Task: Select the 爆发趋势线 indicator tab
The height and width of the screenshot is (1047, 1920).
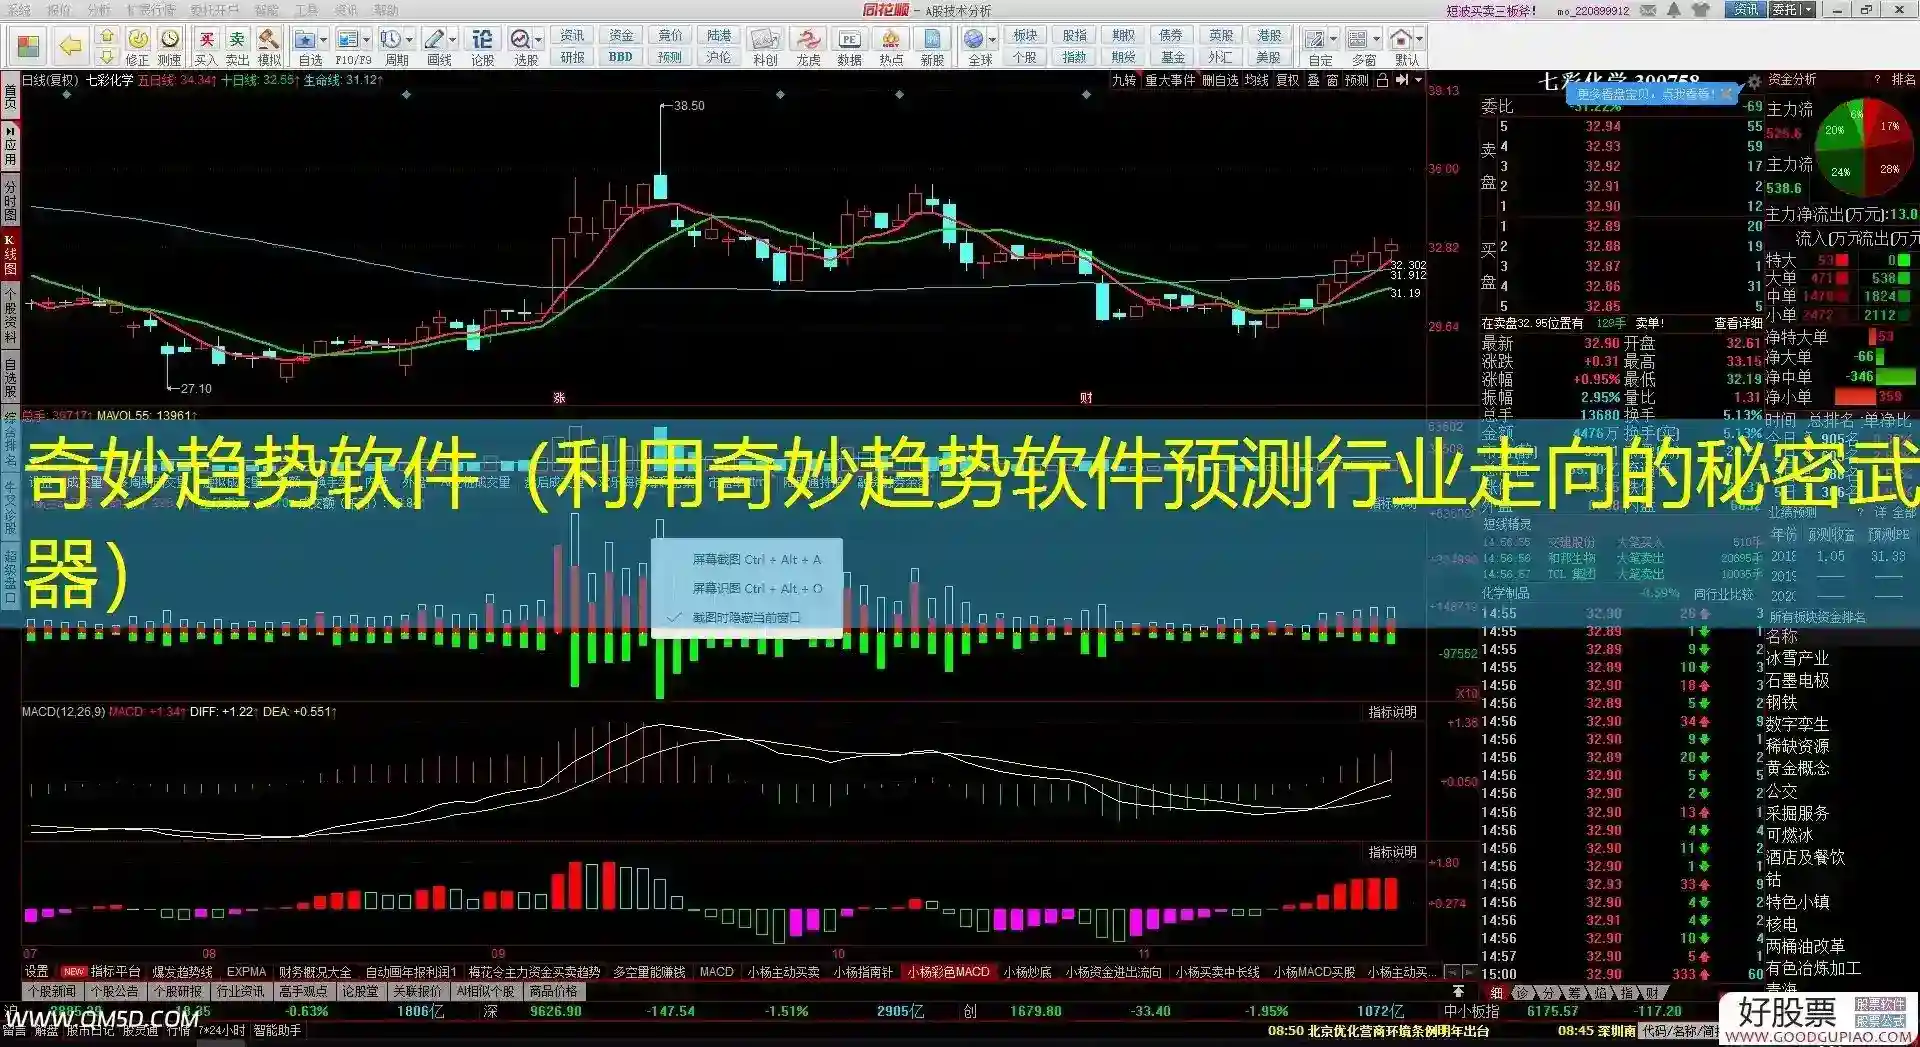Action: click(182, 971)
